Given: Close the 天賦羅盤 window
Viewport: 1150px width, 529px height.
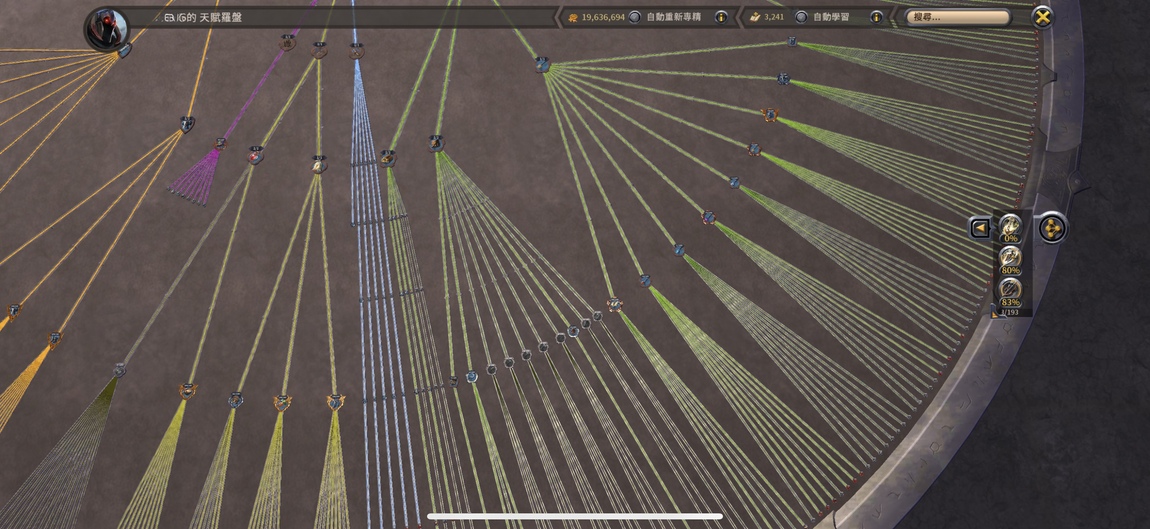Looking at the screenshot, I should pyautogui.click(x=1042, y=17).
